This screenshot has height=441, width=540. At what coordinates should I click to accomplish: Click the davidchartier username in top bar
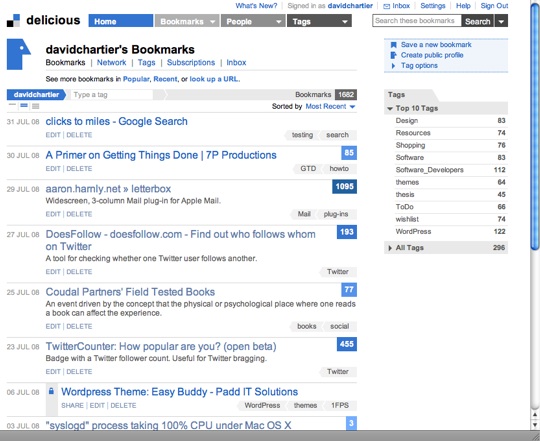[350, 6]
